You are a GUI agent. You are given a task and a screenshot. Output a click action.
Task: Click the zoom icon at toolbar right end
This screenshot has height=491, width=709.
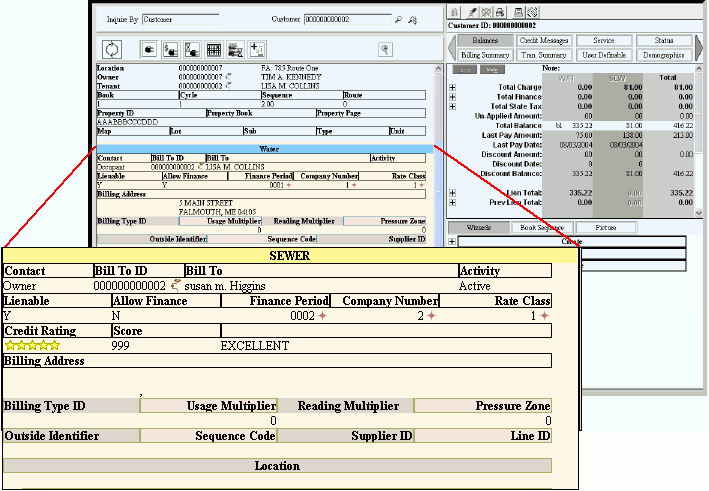(x=385, y=49)
